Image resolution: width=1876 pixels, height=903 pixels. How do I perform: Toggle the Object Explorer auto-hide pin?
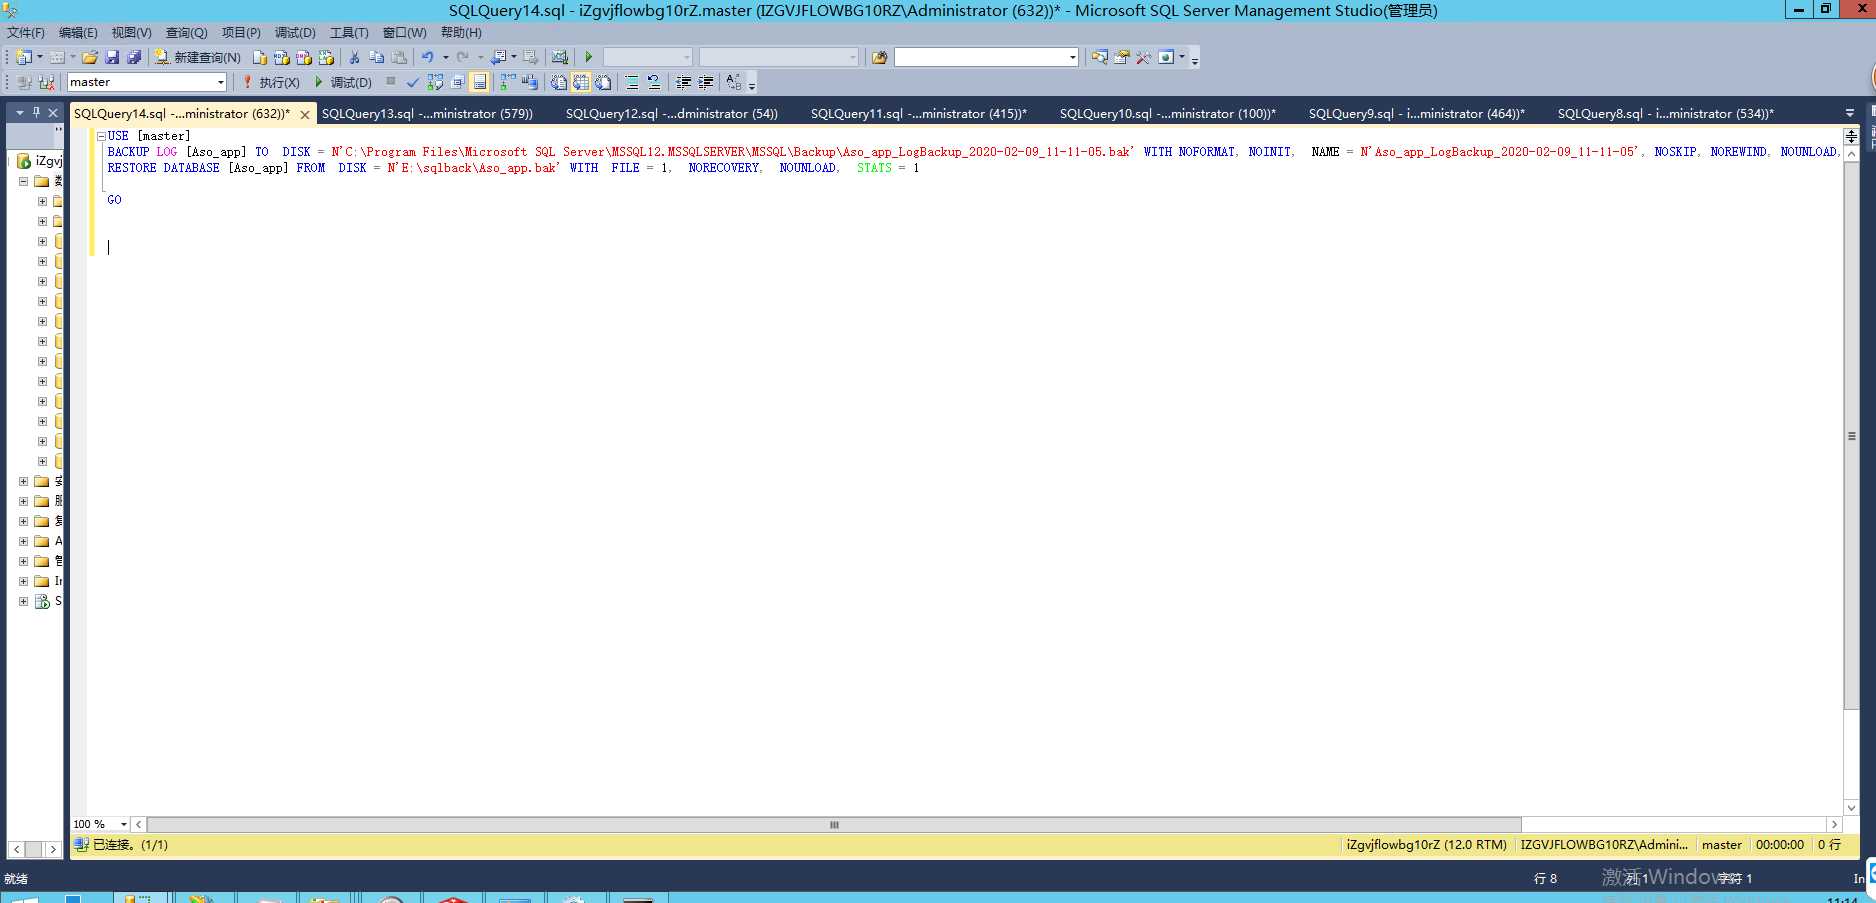pyautogui.click(x=36, y=113)
